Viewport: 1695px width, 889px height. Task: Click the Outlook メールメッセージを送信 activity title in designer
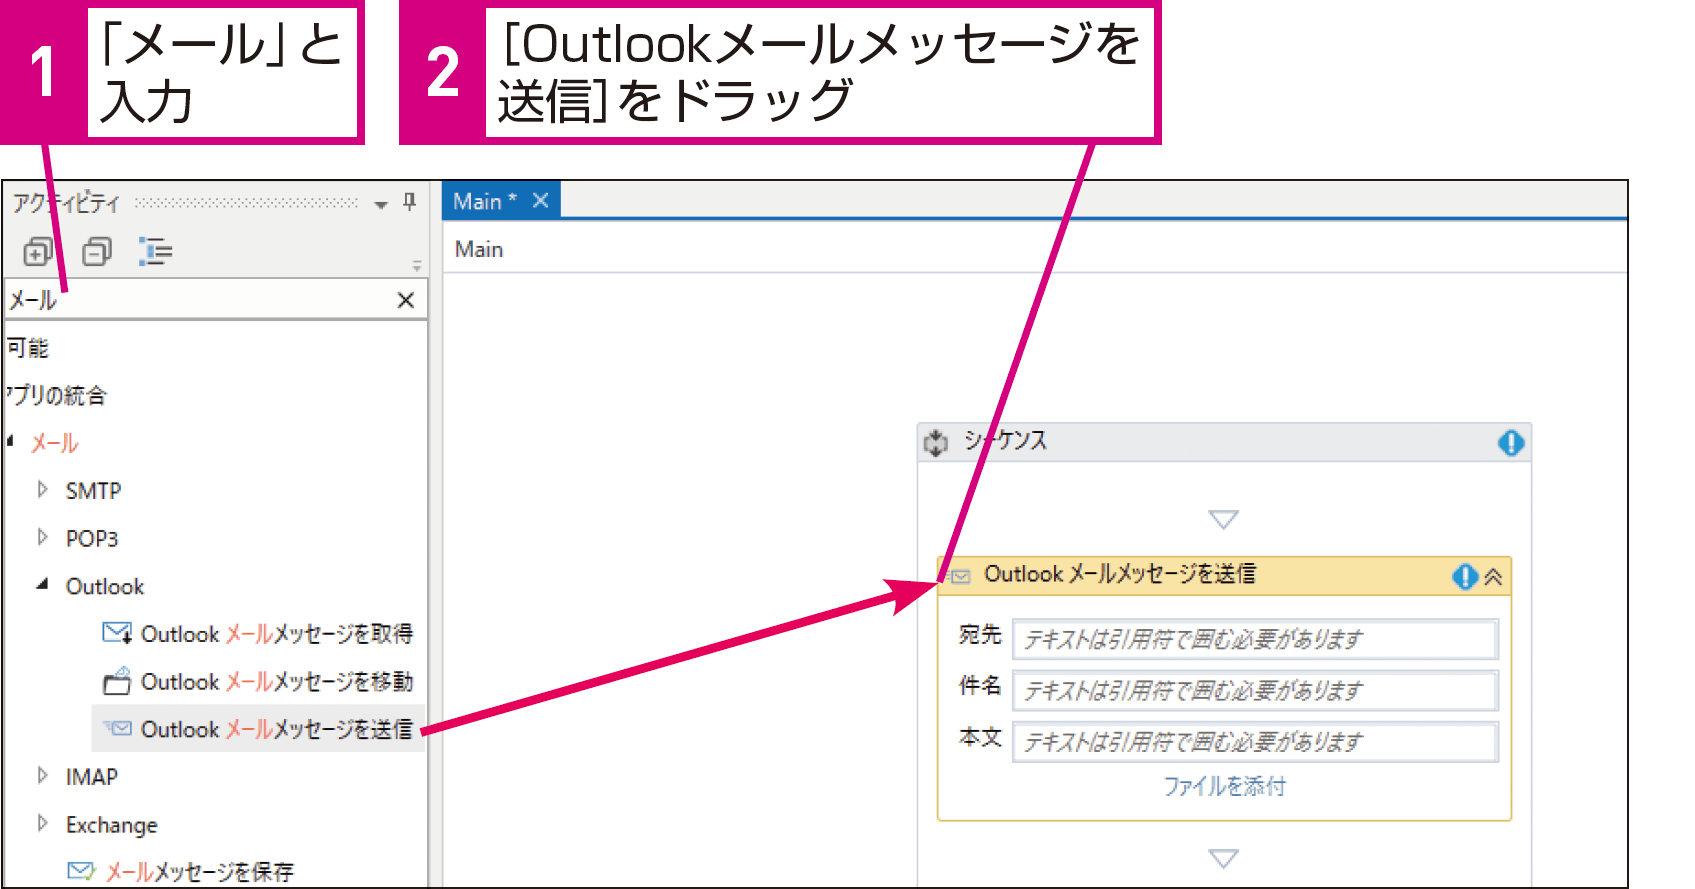tap(1120, 574)
